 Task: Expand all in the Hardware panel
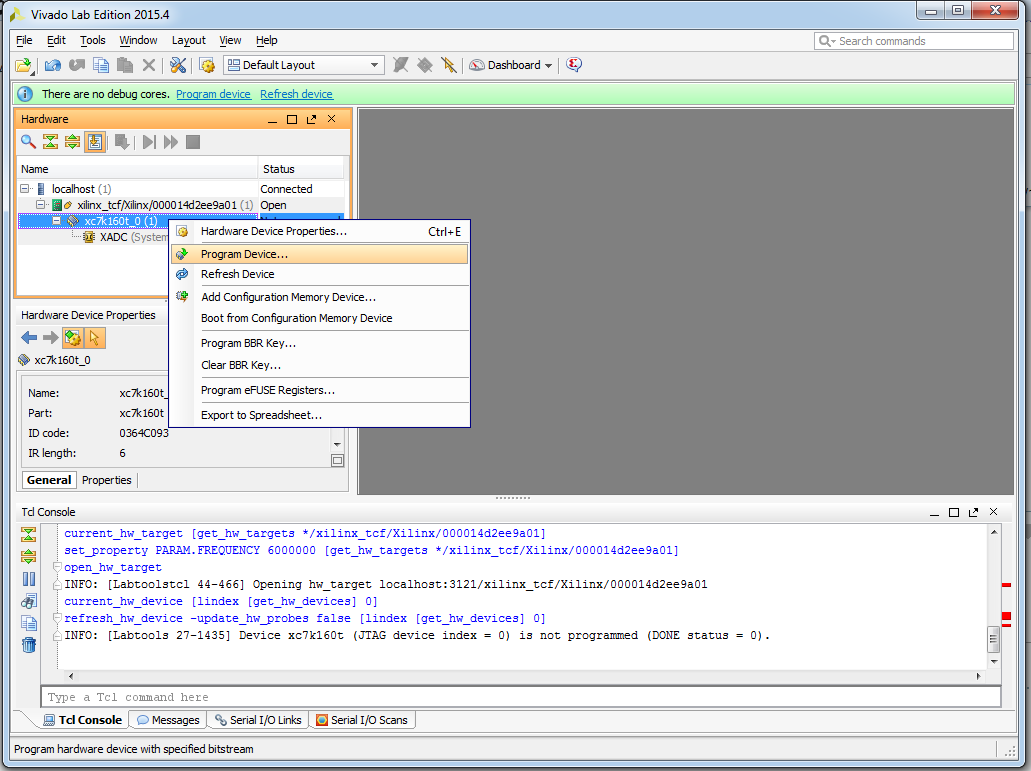(72, 141)
